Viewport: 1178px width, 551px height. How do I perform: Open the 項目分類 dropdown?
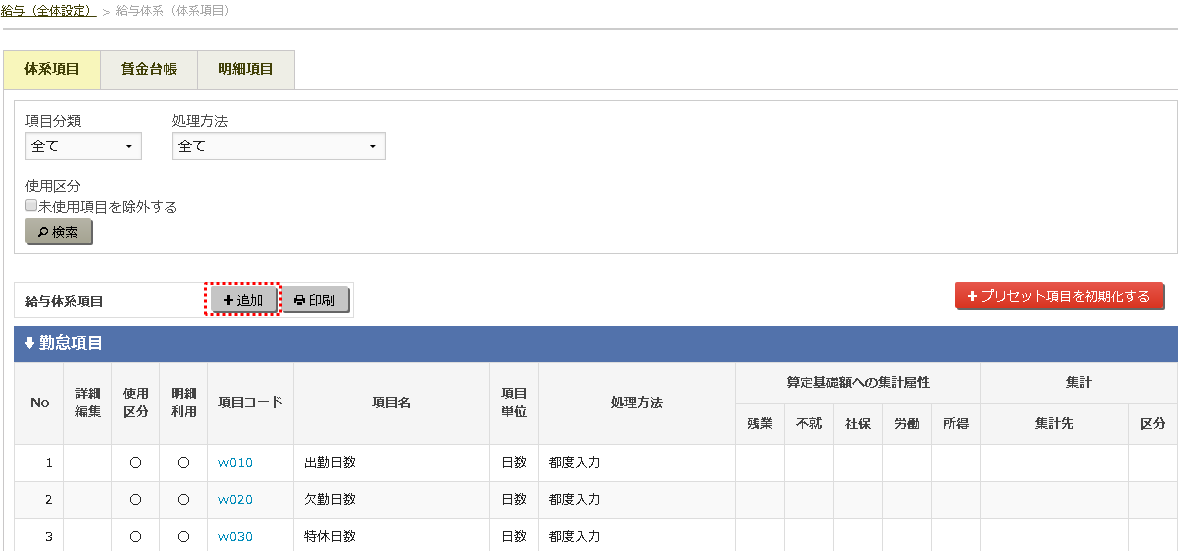tap(83, 146)
